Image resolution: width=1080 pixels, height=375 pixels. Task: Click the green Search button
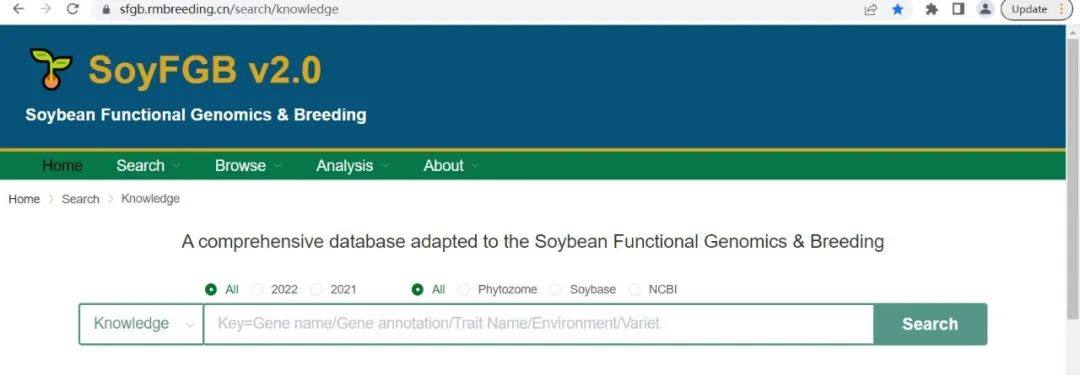point(930,324)
